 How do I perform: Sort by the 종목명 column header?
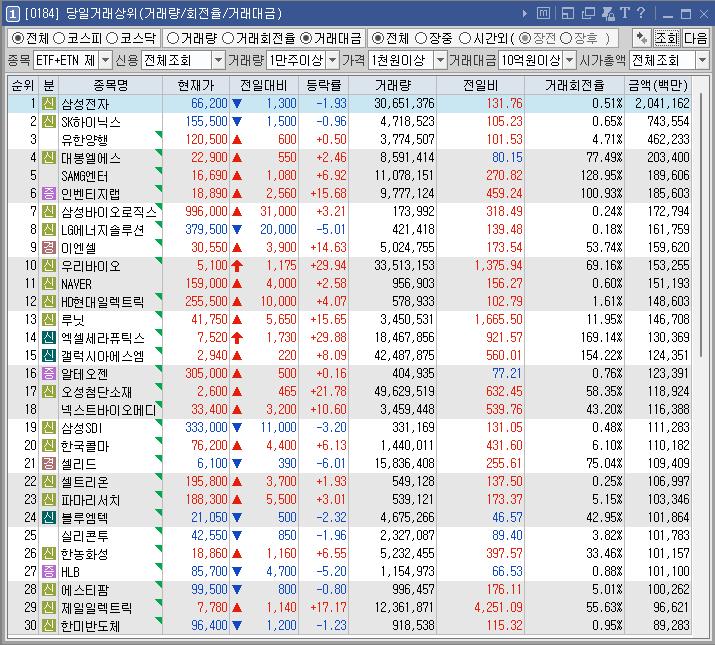point(110,85)
